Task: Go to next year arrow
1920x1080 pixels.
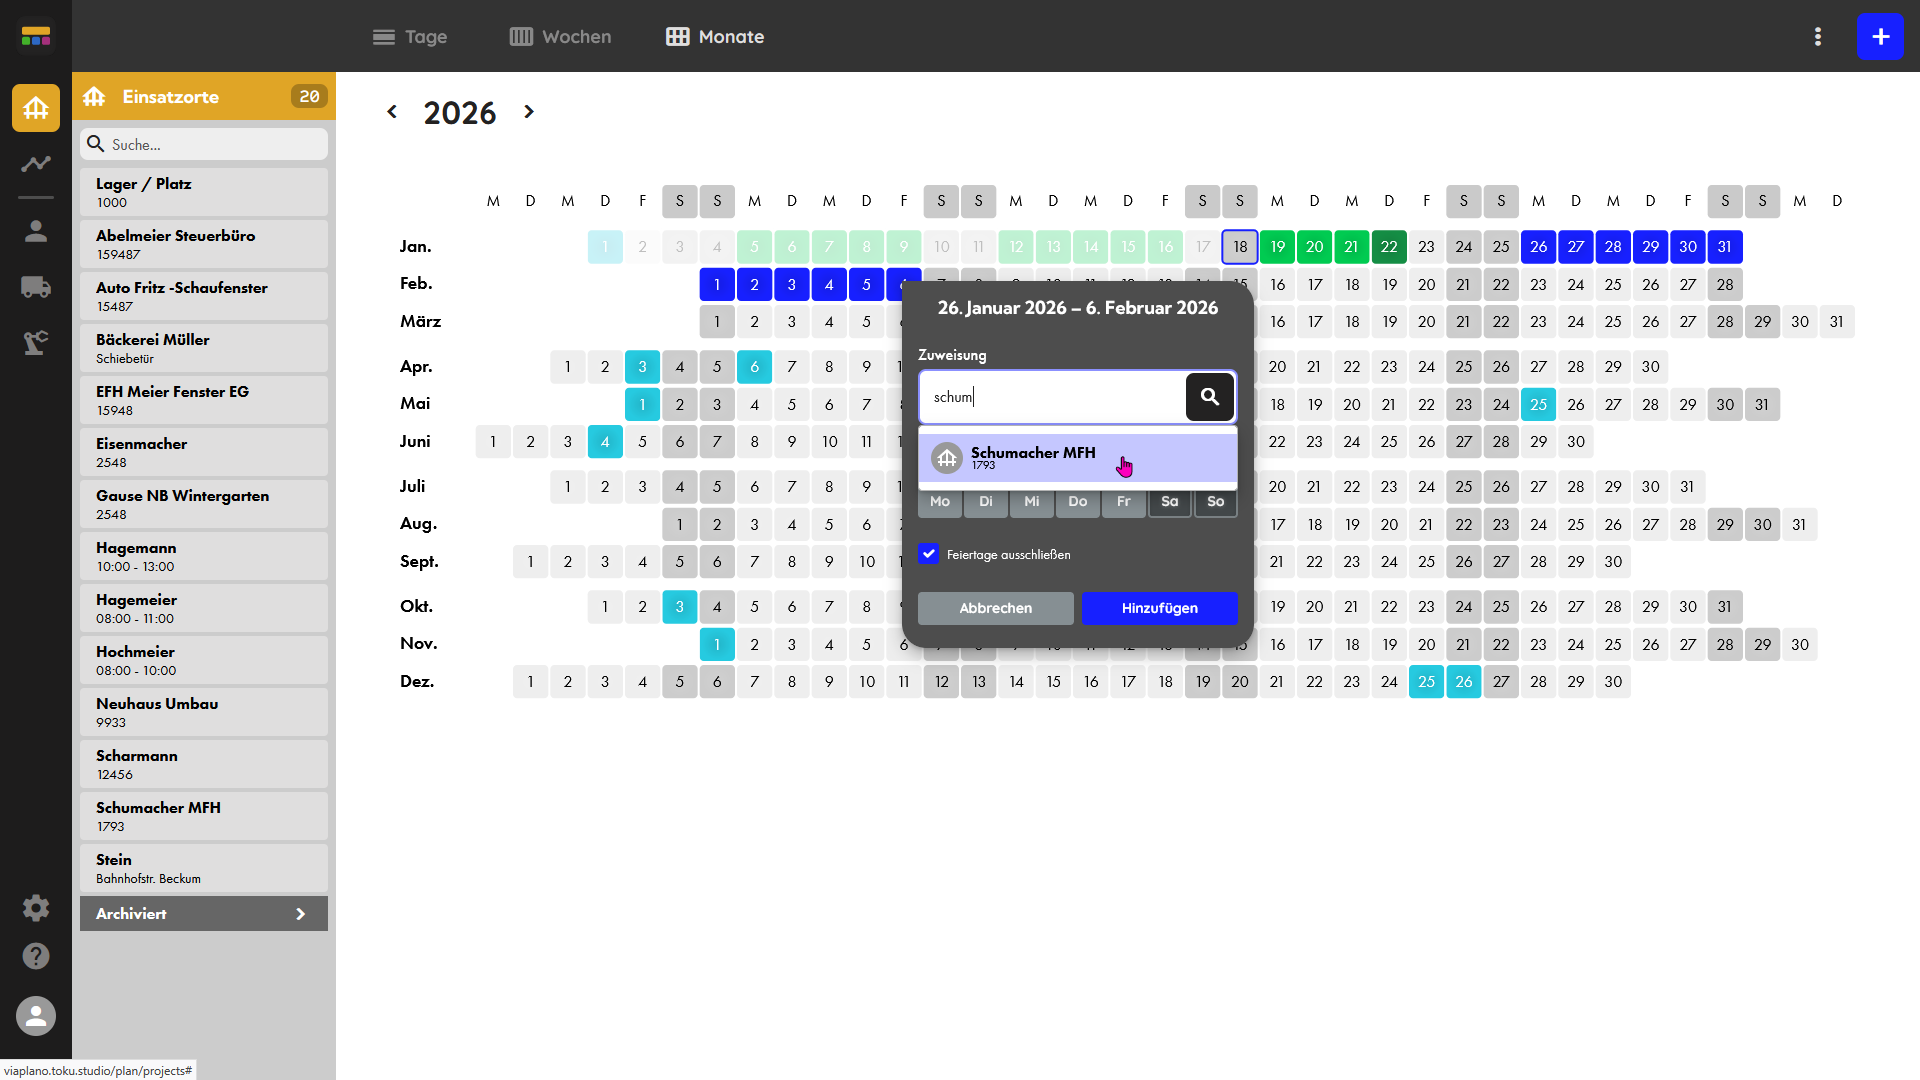Action: pos(529,112)
